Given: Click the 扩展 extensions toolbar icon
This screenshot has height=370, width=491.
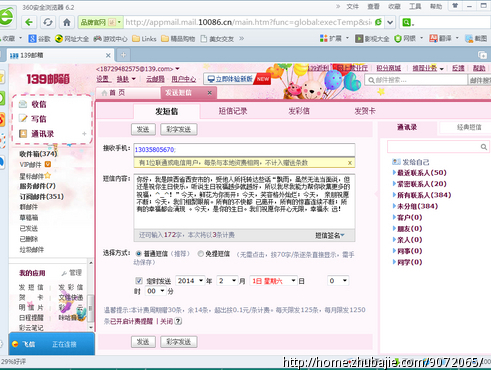Looking at the screenshot, I should tap(323, 39).
